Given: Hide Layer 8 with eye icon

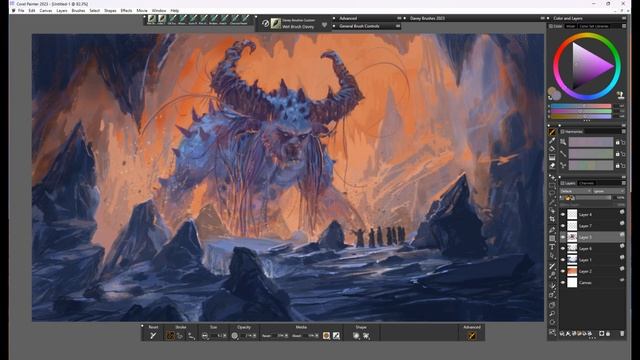Looking at the screenshot, I should coord(563,214).
